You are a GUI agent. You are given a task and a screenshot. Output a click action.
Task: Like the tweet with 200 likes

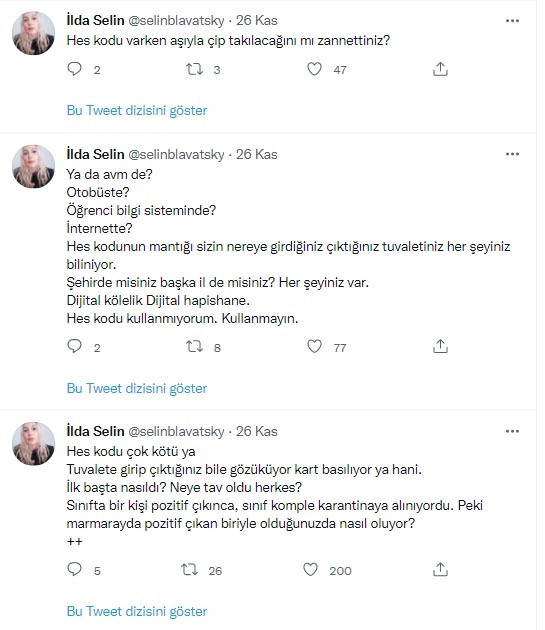tap(310, 569)
